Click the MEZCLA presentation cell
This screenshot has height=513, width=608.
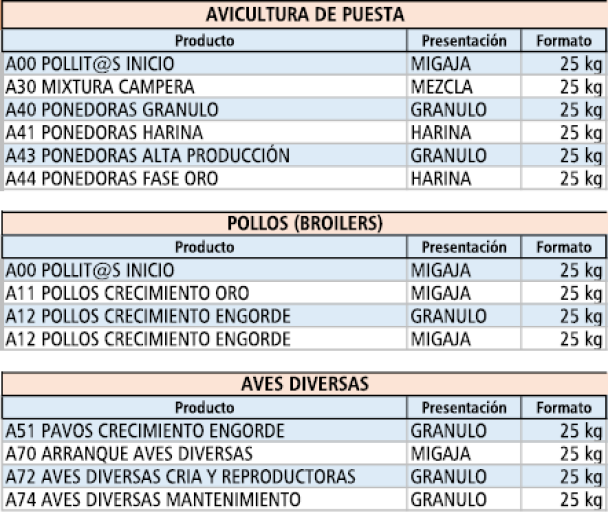point(441,87)
